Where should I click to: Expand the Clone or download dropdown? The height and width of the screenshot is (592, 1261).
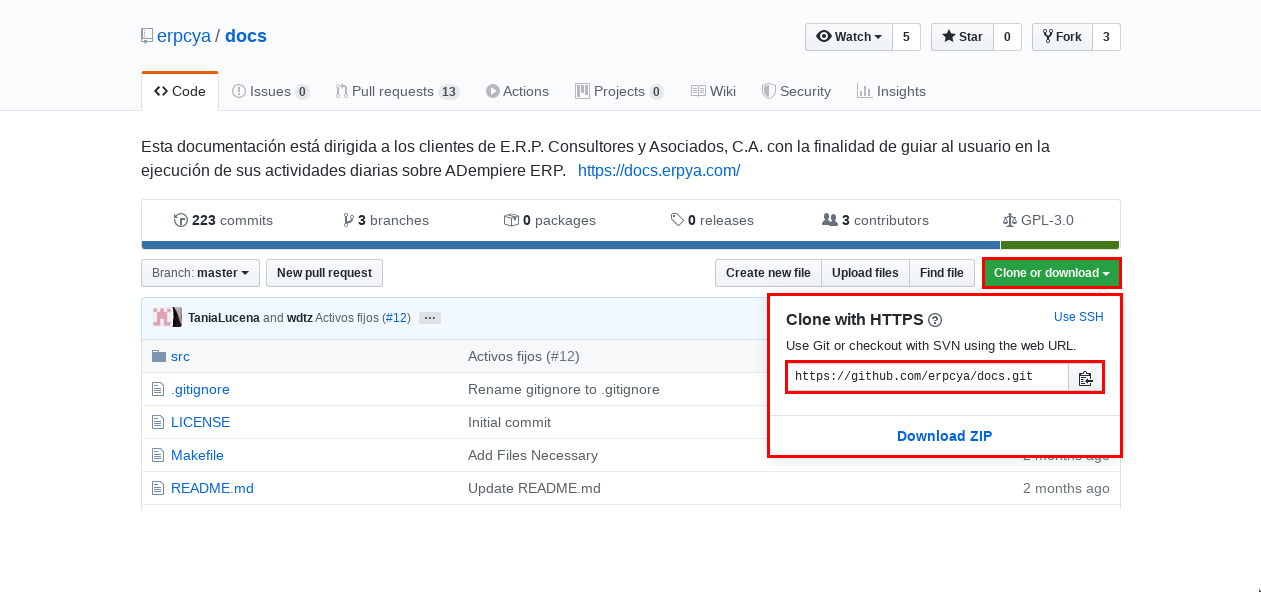coord(1051,272)
